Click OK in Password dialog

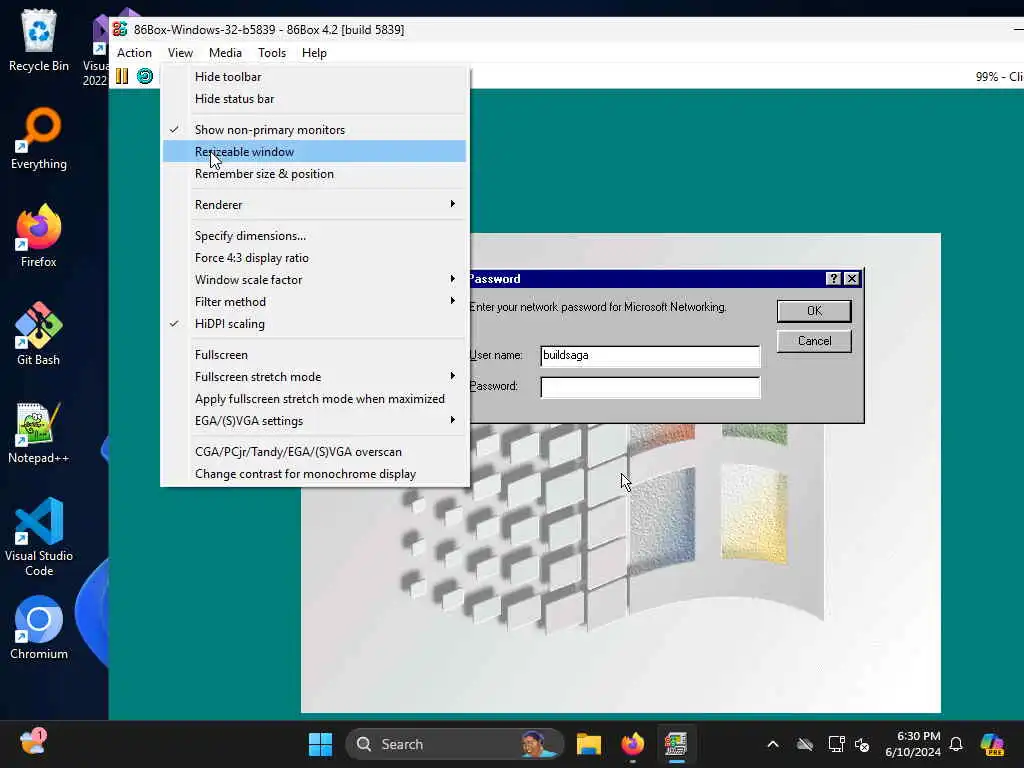click(814, 311)
